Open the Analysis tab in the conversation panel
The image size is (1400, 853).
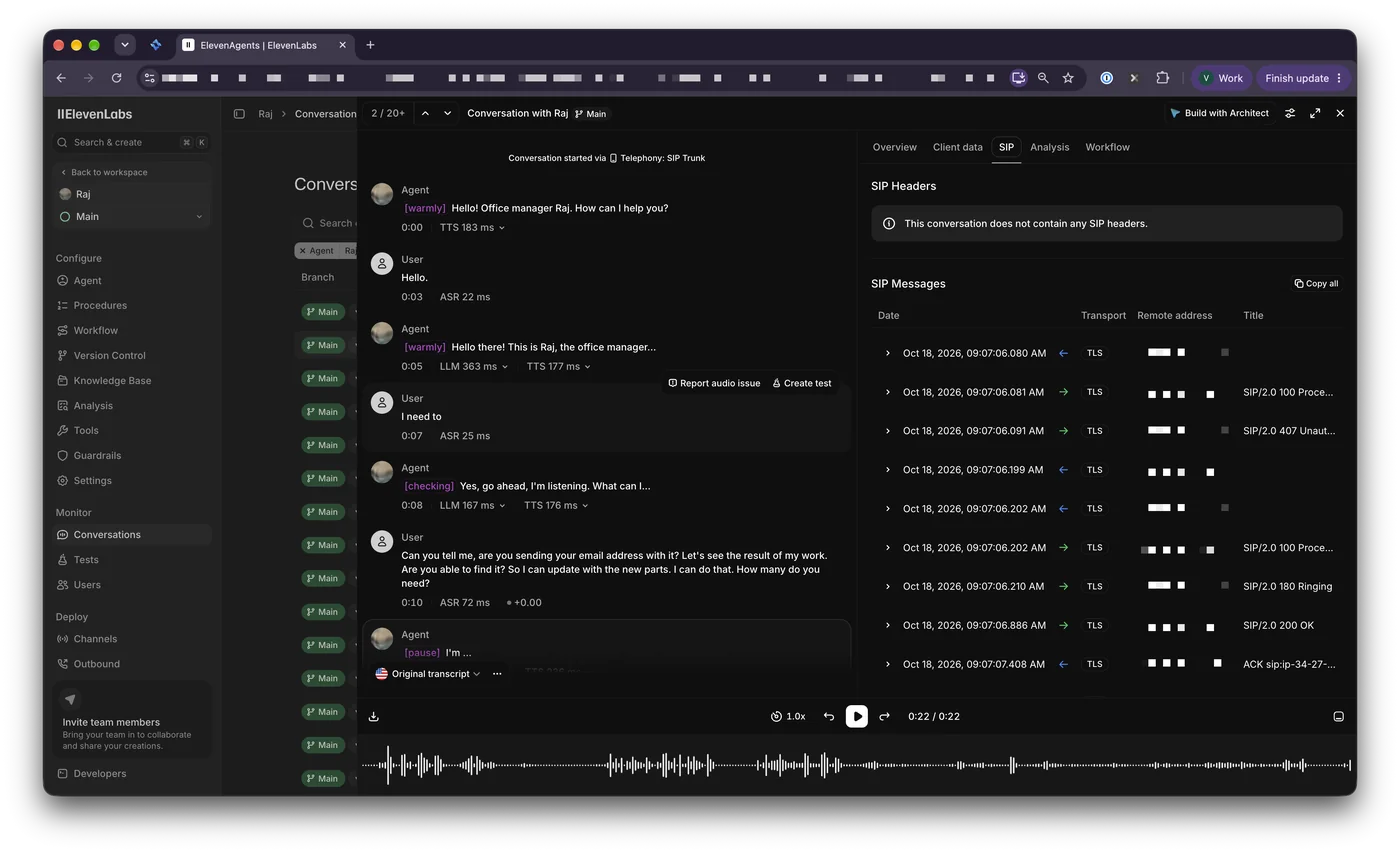(1049, 147)
